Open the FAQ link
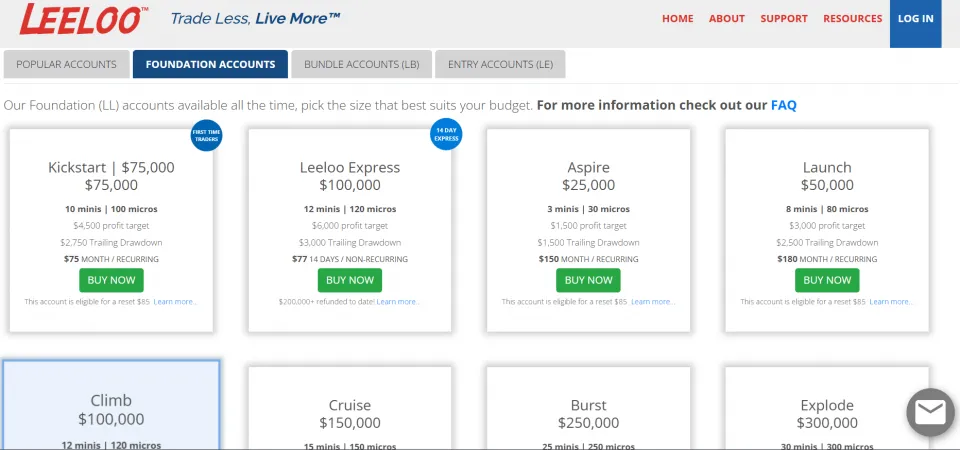The width and height of the screenshot is (960, 450). 783,105
